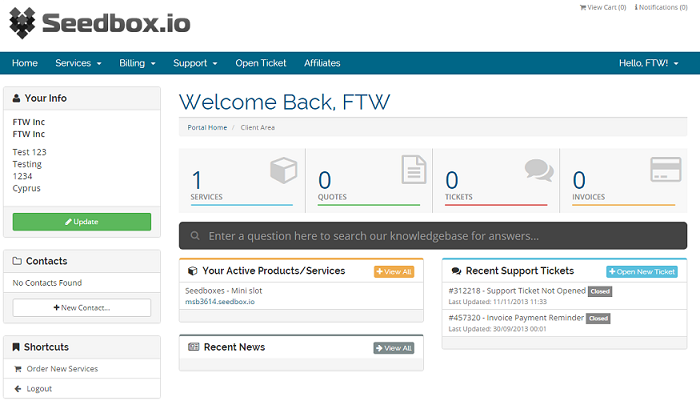The image size is (700, 413).
Task: Open the 0 Tickets stat tile
Action: pos(496,180)
